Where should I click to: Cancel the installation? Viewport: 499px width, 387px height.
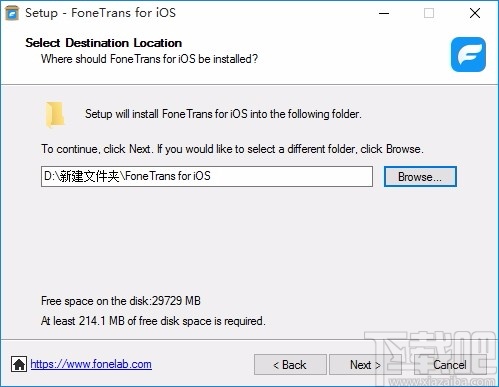[450, 365]
